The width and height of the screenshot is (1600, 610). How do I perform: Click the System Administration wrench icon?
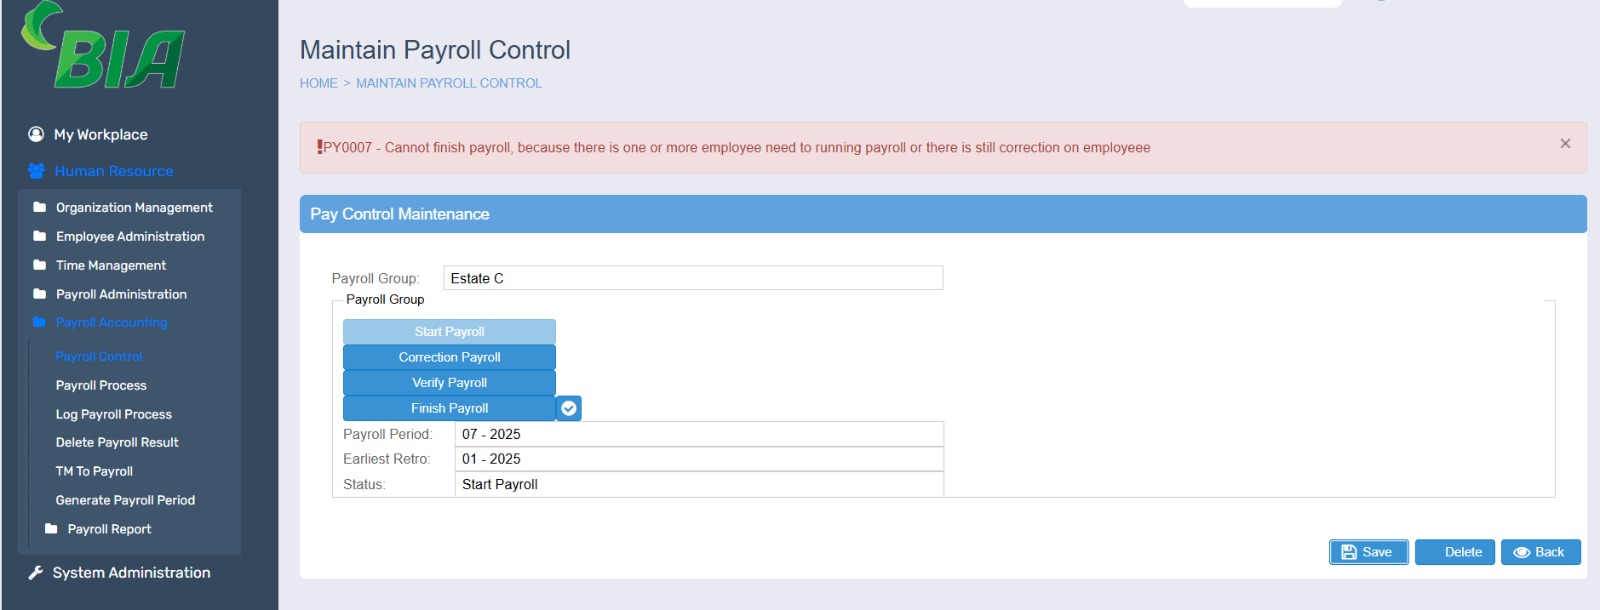[x=36, y=573]
